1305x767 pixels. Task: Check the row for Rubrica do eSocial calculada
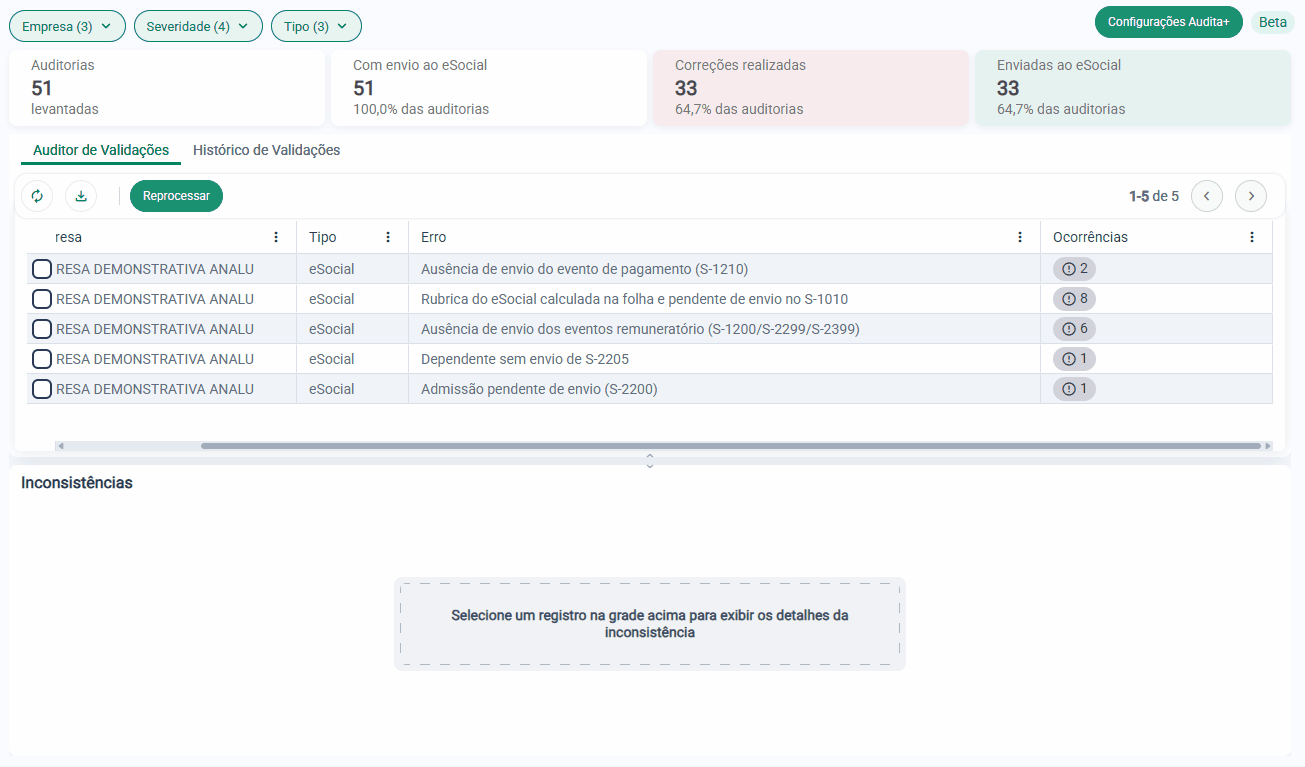42,299
